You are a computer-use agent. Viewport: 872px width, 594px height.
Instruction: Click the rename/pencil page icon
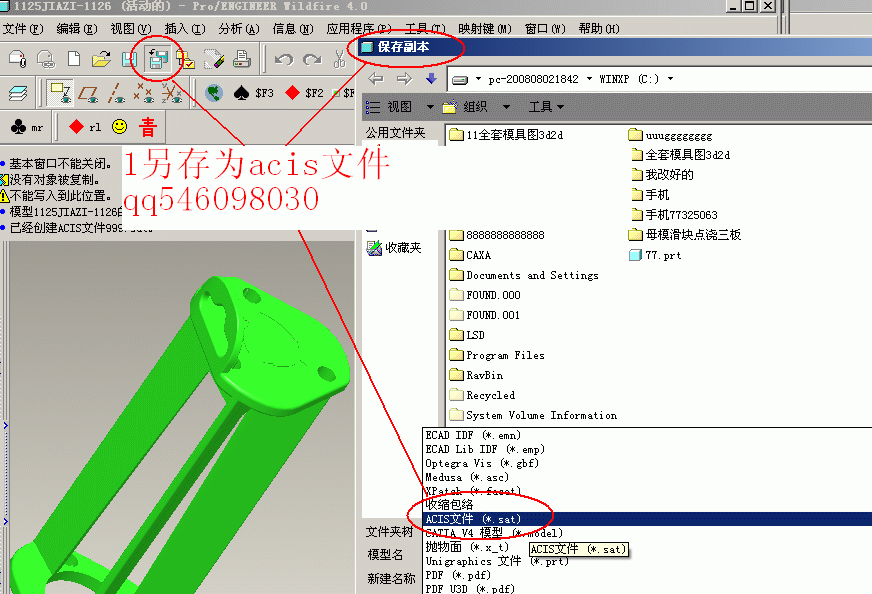[x=214, y=58]
